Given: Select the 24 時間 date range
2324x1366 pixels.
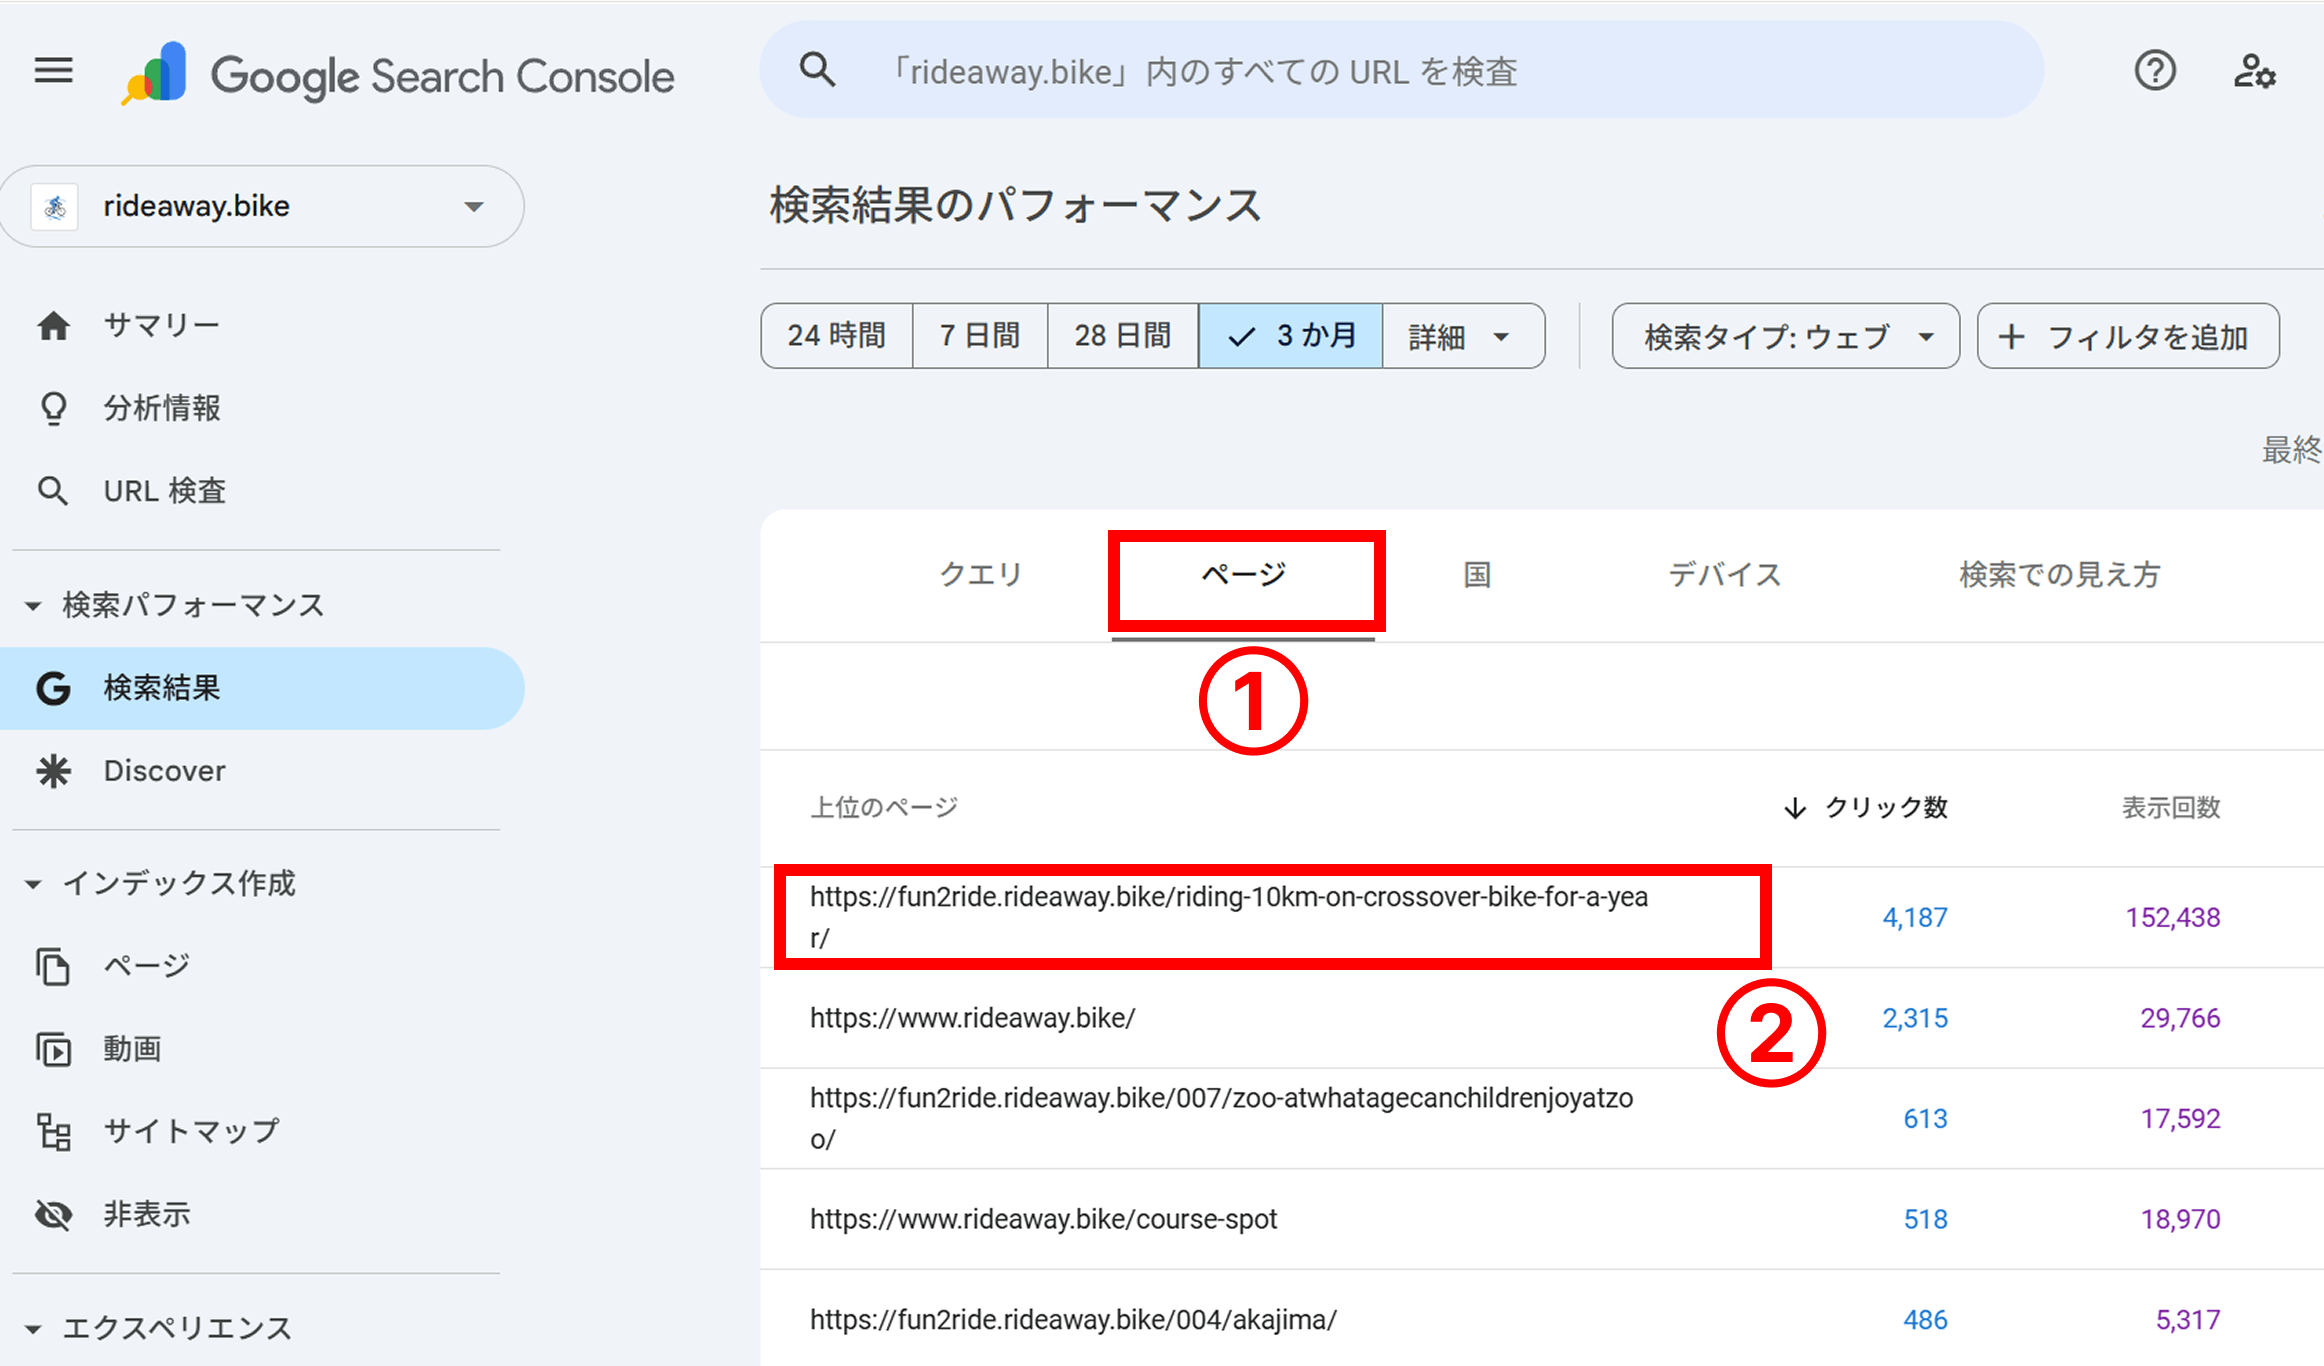Looking at the screenshot, I should point(836,335).
